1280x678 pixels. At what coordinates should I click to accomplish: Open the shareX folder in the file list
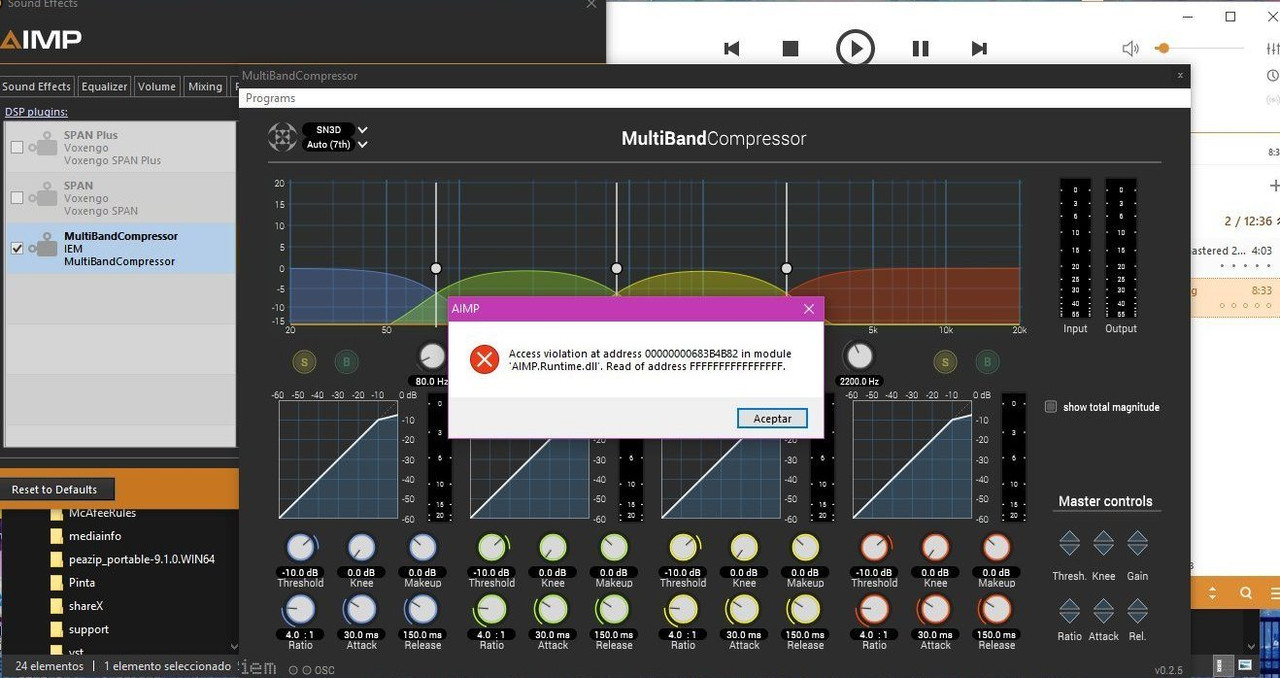pos(77,606)
